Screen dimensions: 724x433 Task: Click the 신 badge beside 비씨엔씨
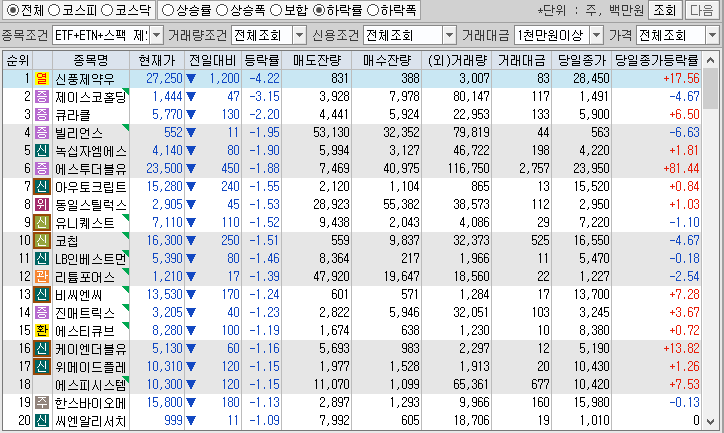[42, 295]
